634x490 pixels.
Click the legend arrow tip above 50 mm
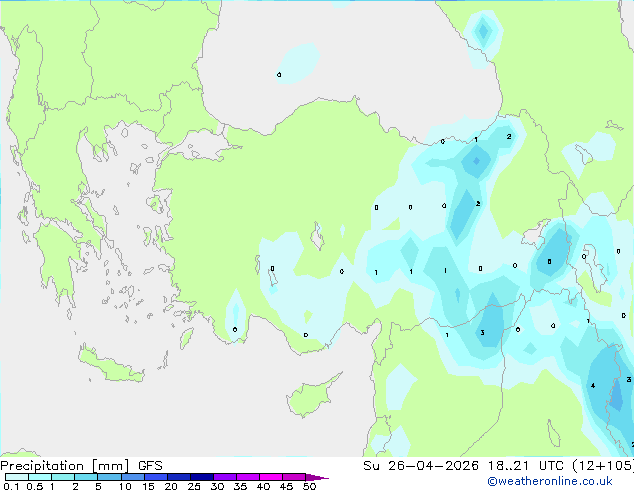coord(317,477)
